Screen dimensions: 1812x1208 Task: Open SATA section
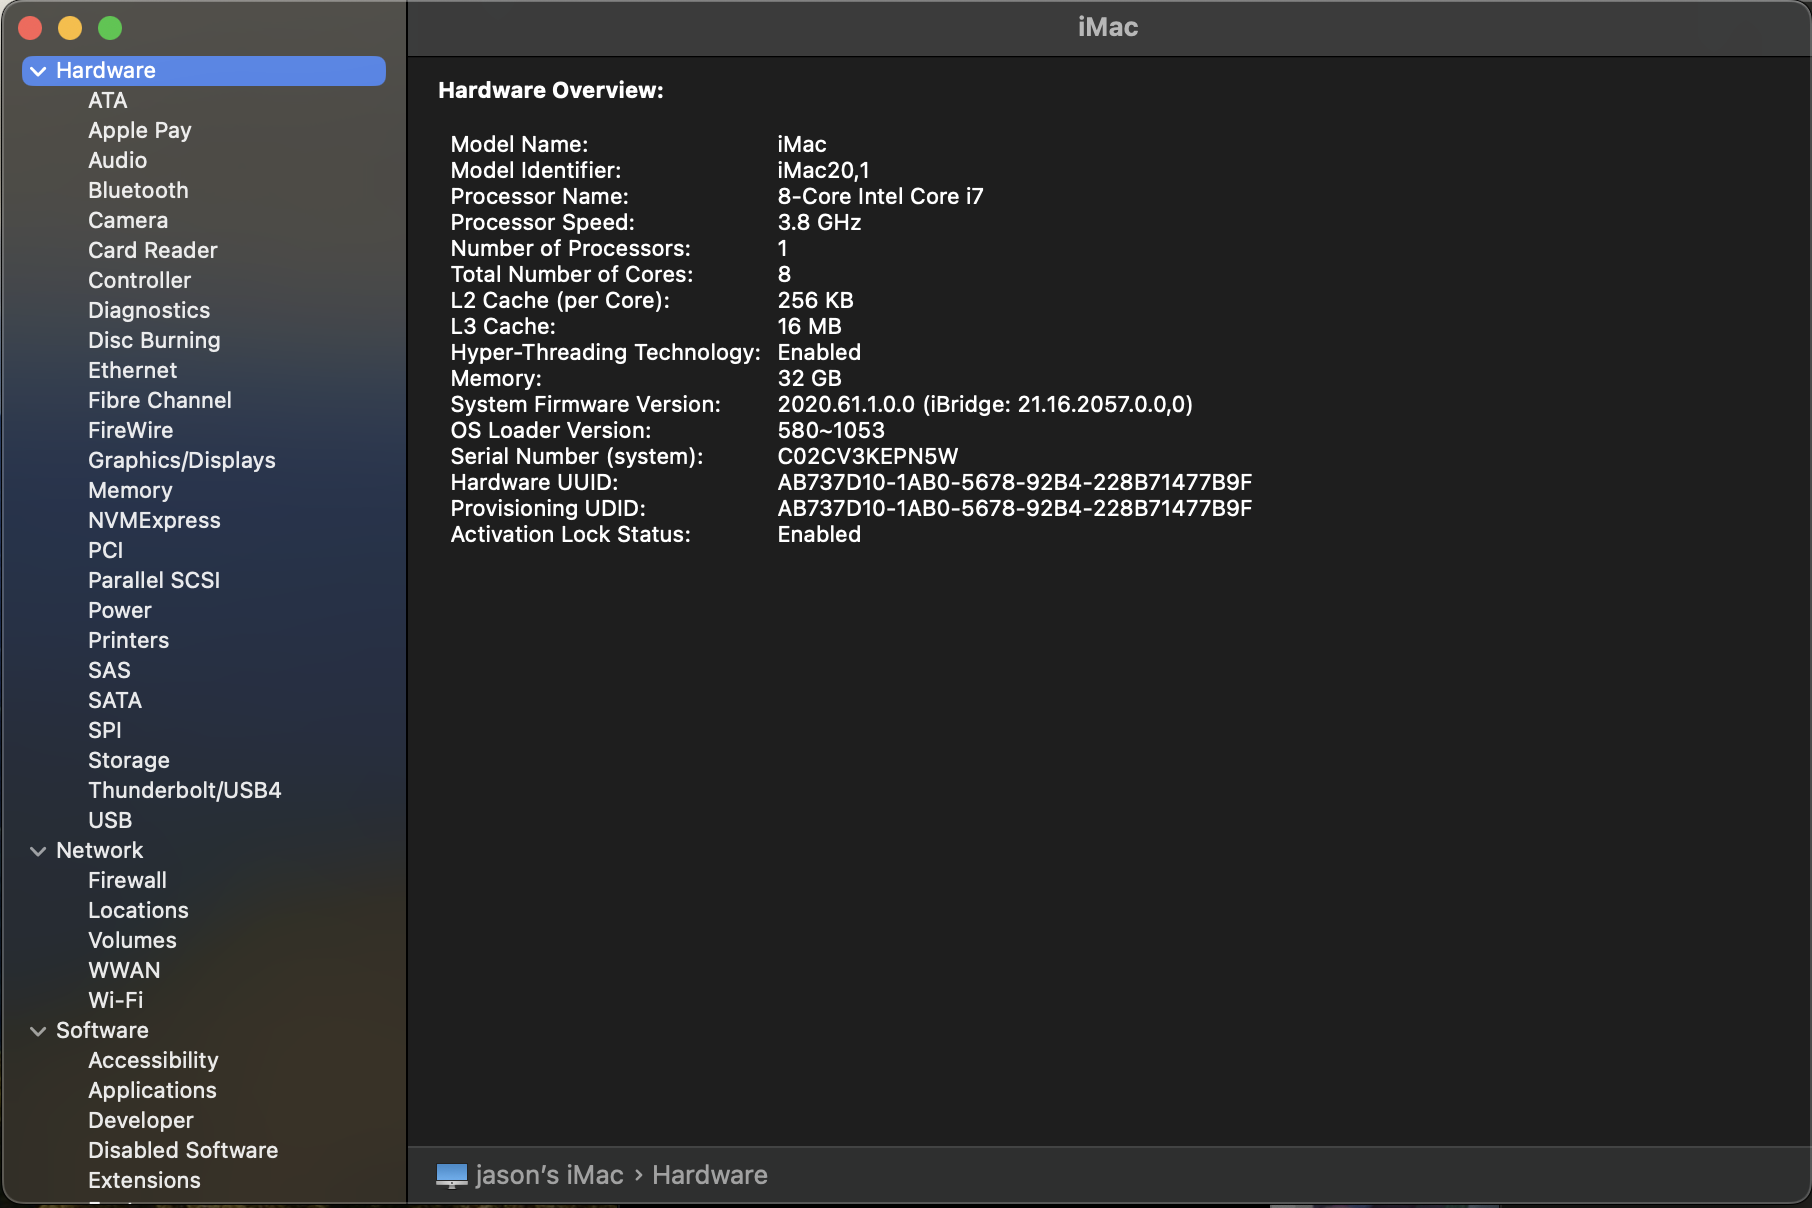(x=115, y=701)
